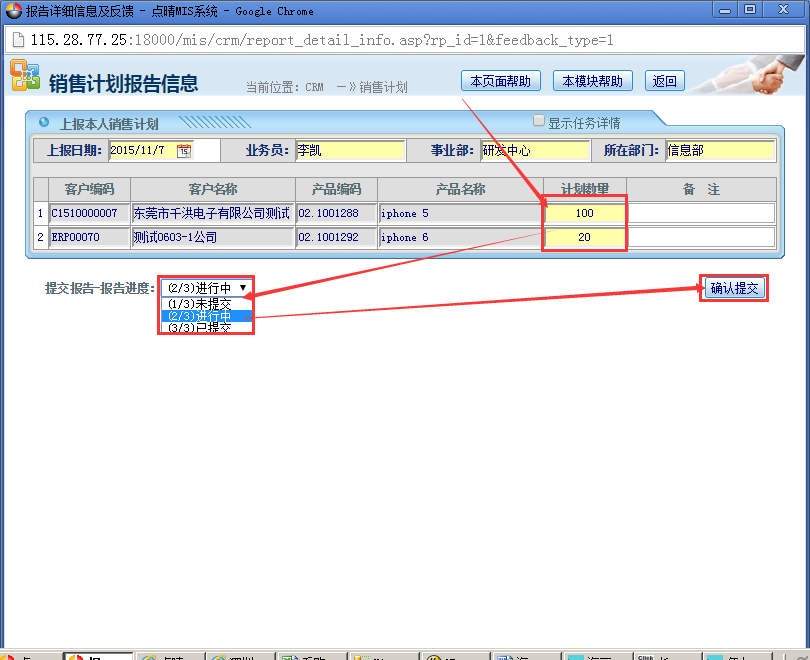This screenshot has width=810, height=660.
Task: Click the 上报日期 date field
Action: pyautogui.click(x=141, y=151)
